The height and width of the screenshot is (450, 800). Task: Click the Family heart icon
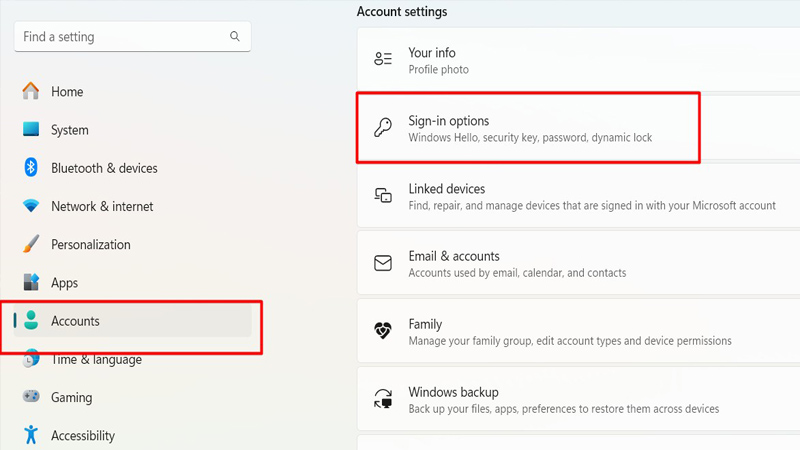383,331
